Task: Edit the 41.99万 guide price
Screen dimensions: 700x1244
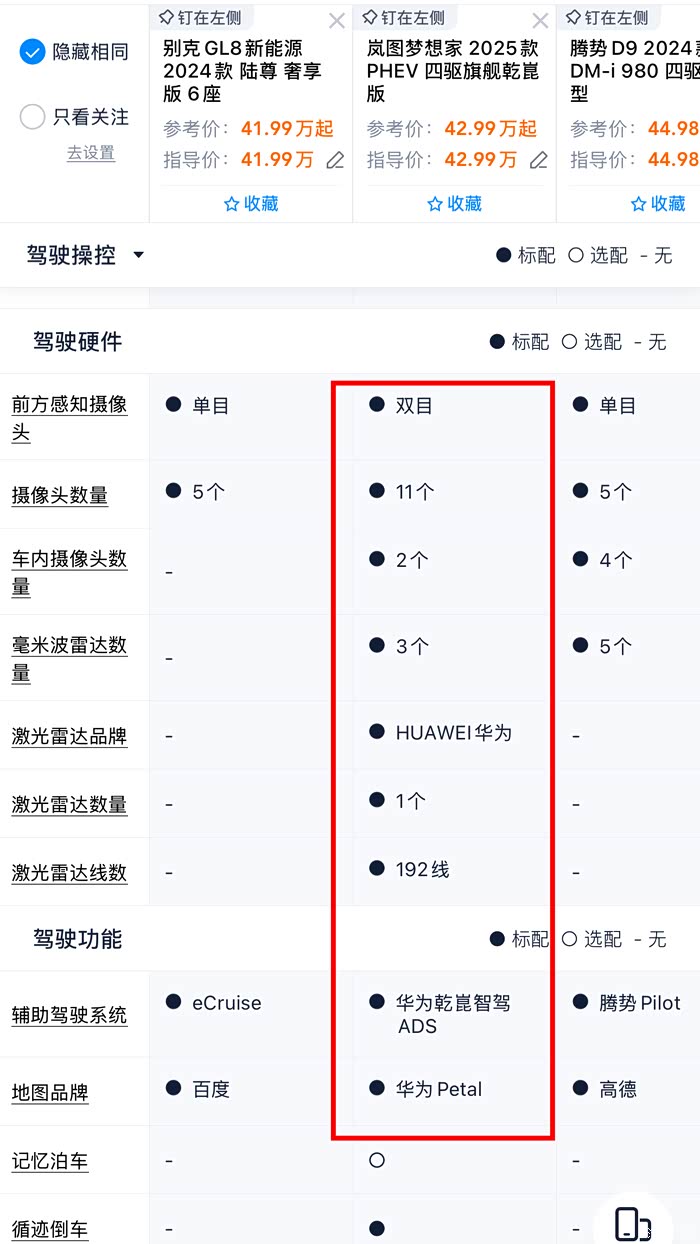Action: 335,160
